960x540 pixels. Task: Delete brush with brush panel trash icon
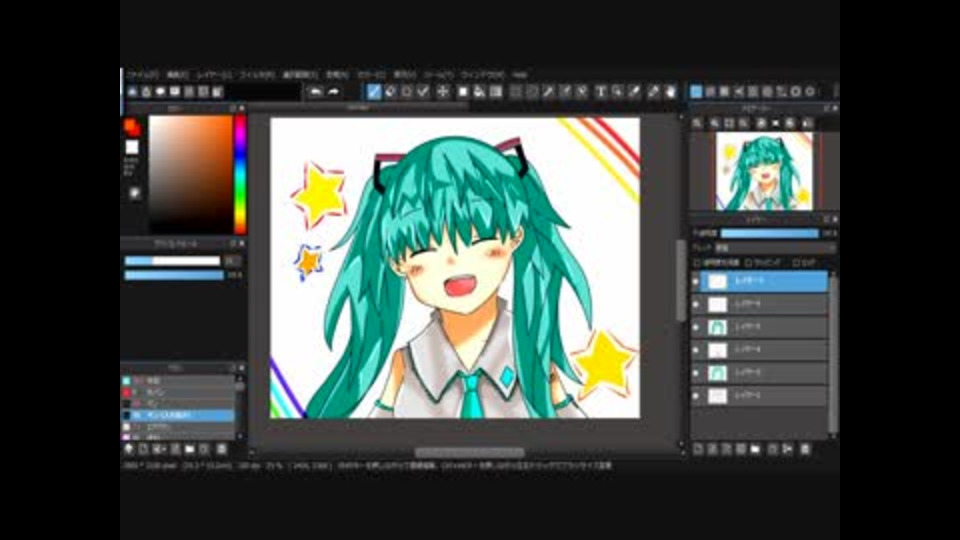[222, 449]
